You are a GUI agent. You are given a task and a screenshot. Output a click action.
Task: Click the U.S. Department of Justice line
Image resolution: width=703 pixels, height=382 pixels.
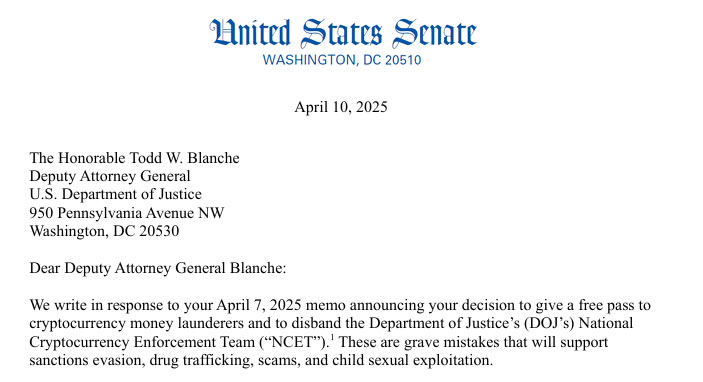click(116, 194)
